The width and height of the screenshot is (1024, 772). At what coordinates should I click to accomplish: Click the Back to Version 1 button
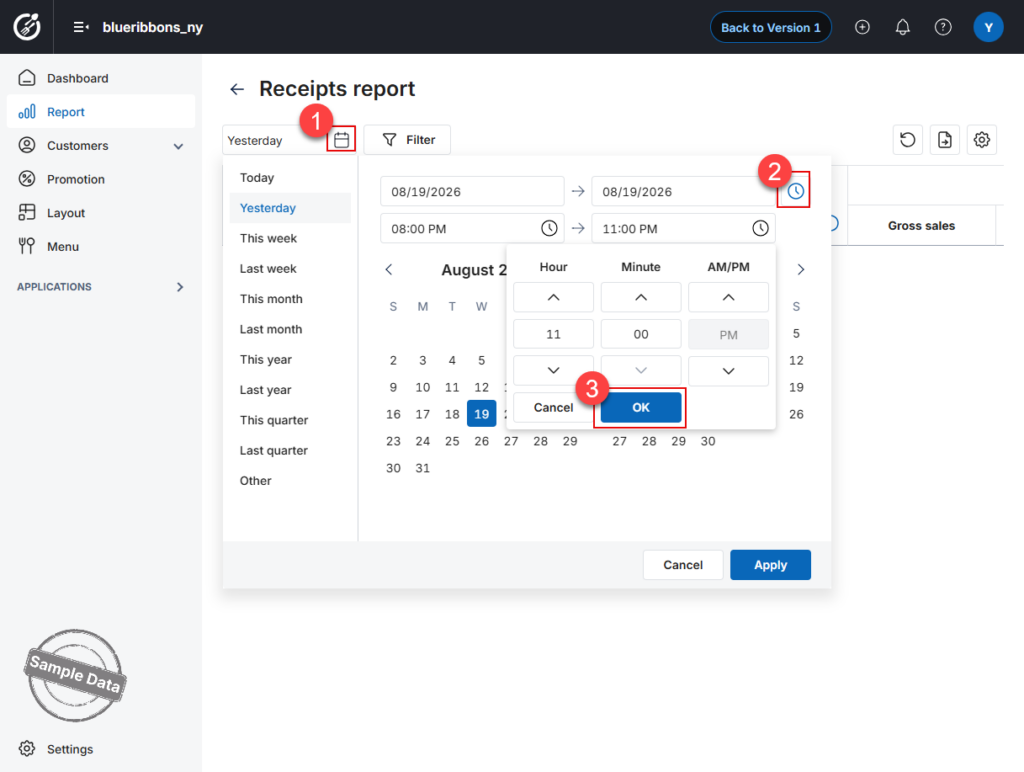(x=771, y=27)
